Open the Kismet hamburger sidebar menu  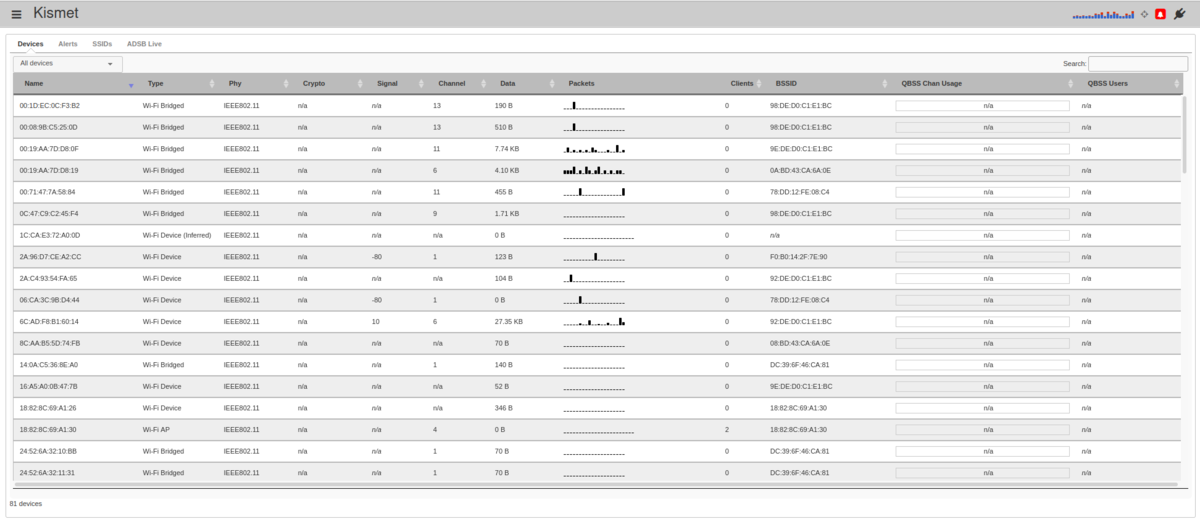click(x=16, y=14)
